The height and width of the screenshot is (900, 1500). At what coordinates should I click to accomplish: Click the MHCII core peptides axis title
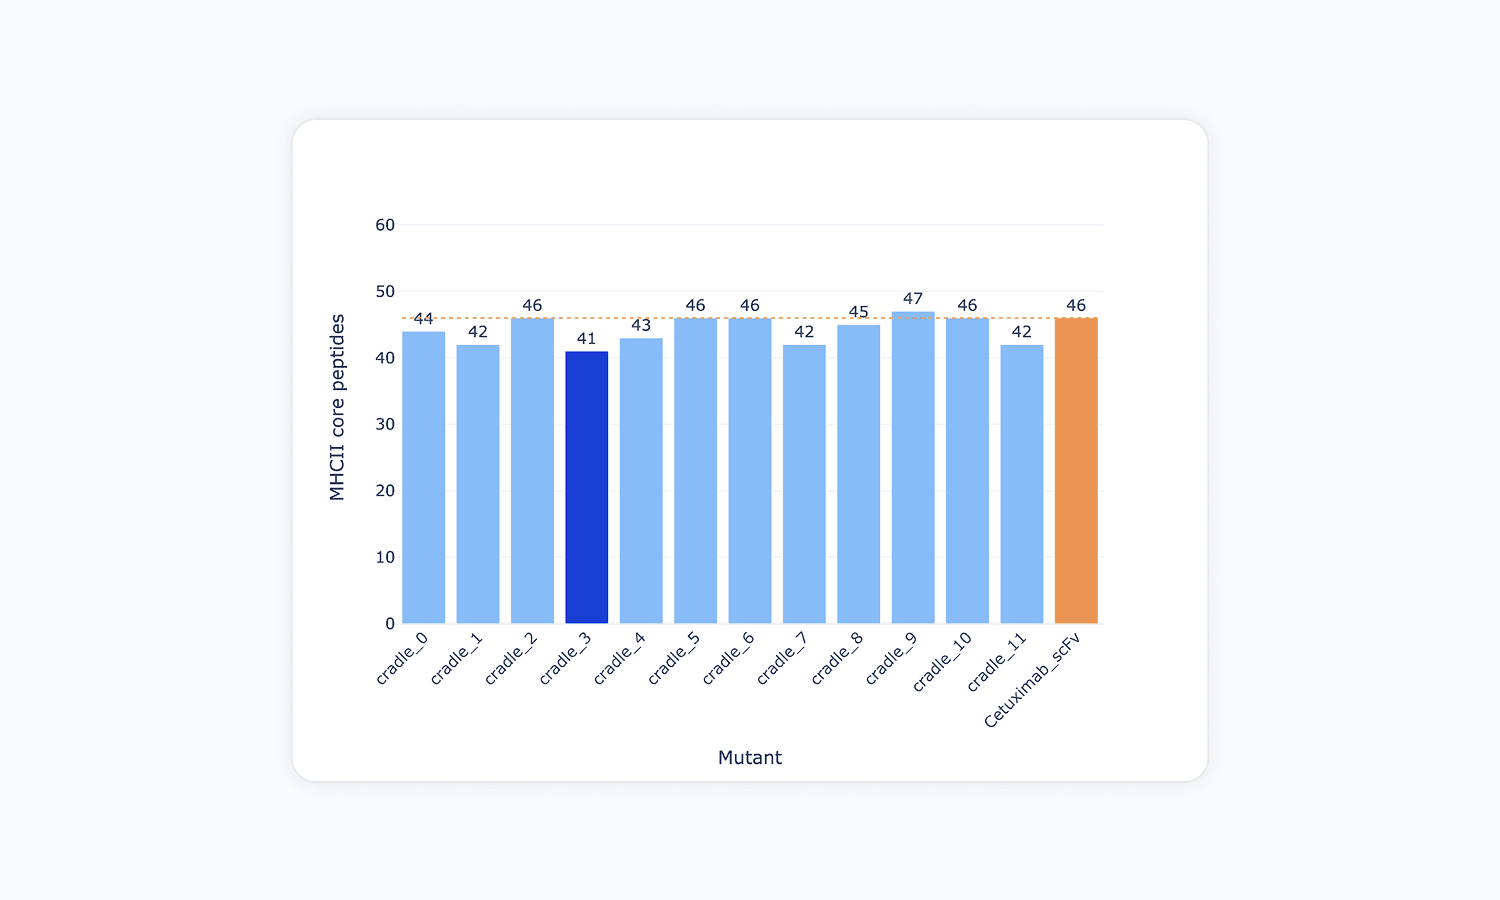pos(337,407)
